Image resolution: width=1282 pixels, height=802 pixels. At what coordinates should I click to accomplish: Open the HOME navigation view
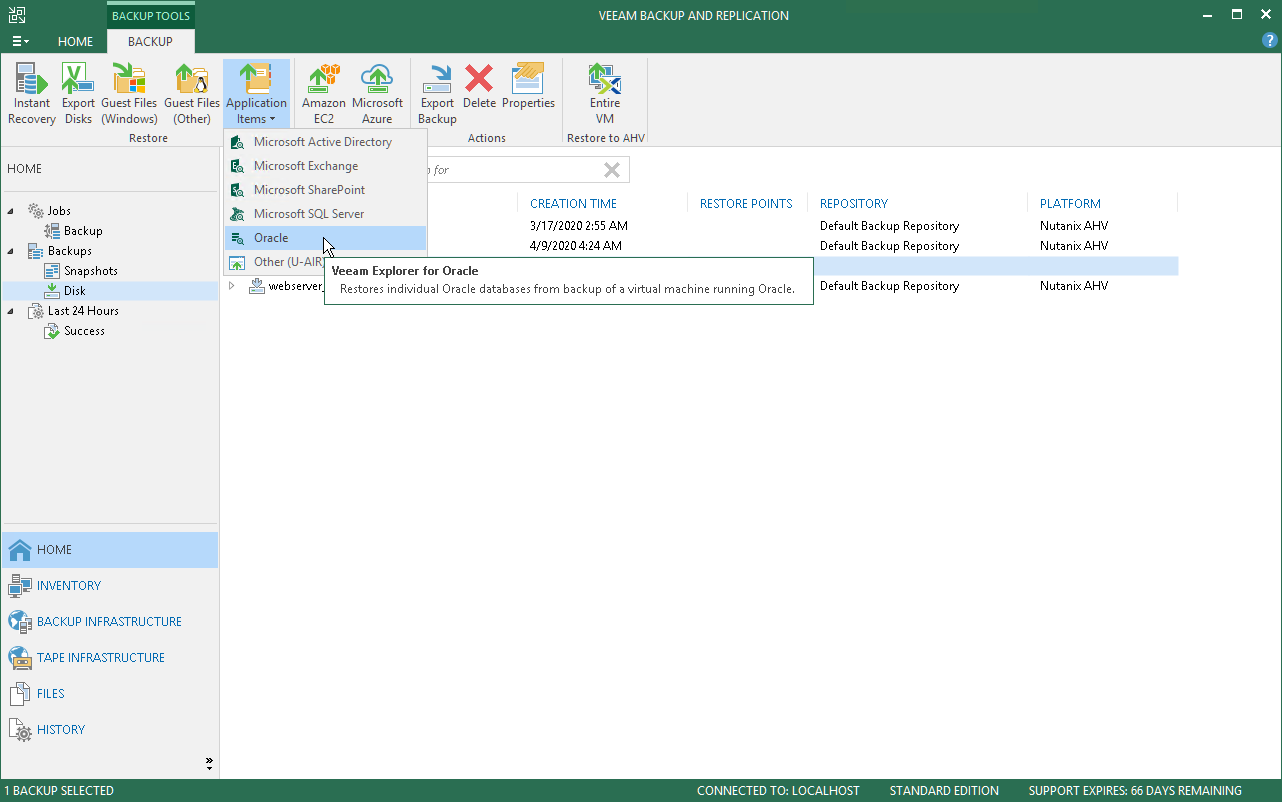click(110, 550)
